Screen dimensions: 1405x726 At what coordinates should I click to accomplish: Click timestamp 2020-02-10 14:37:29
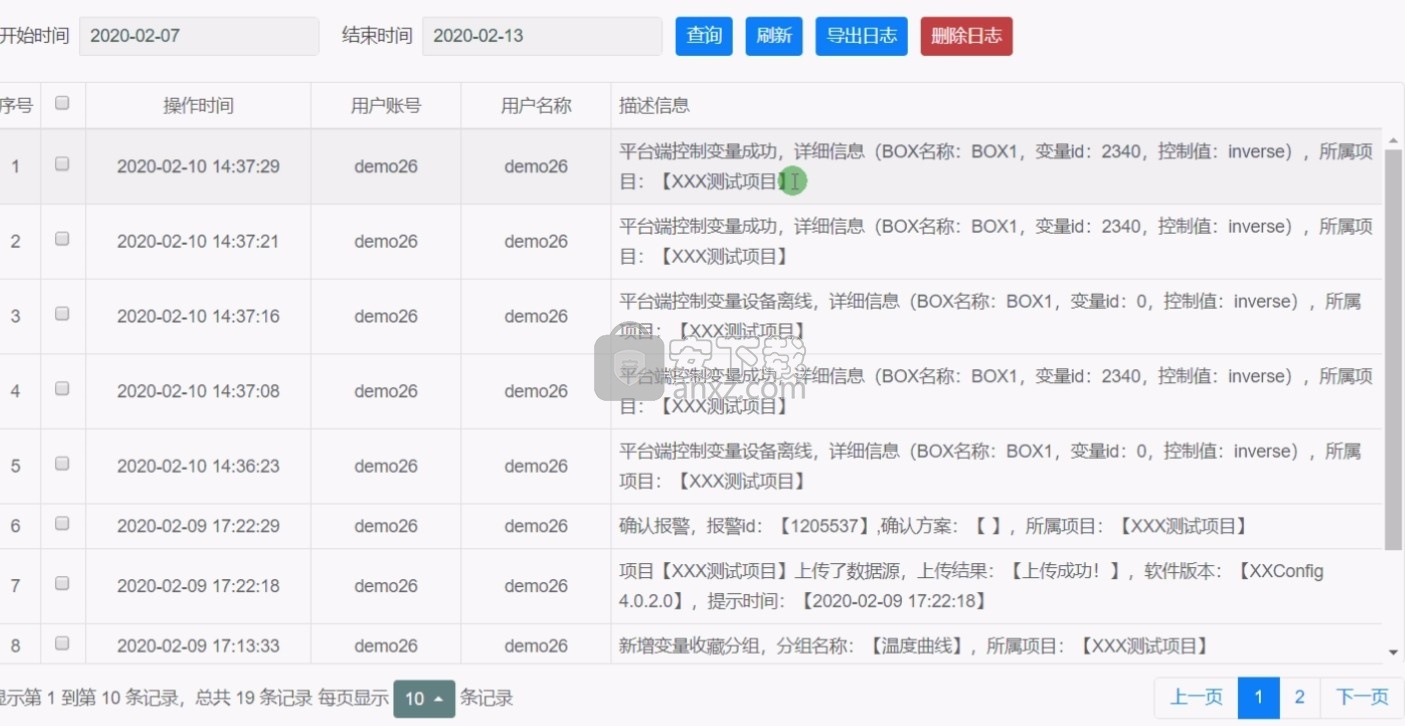point(198,166)
